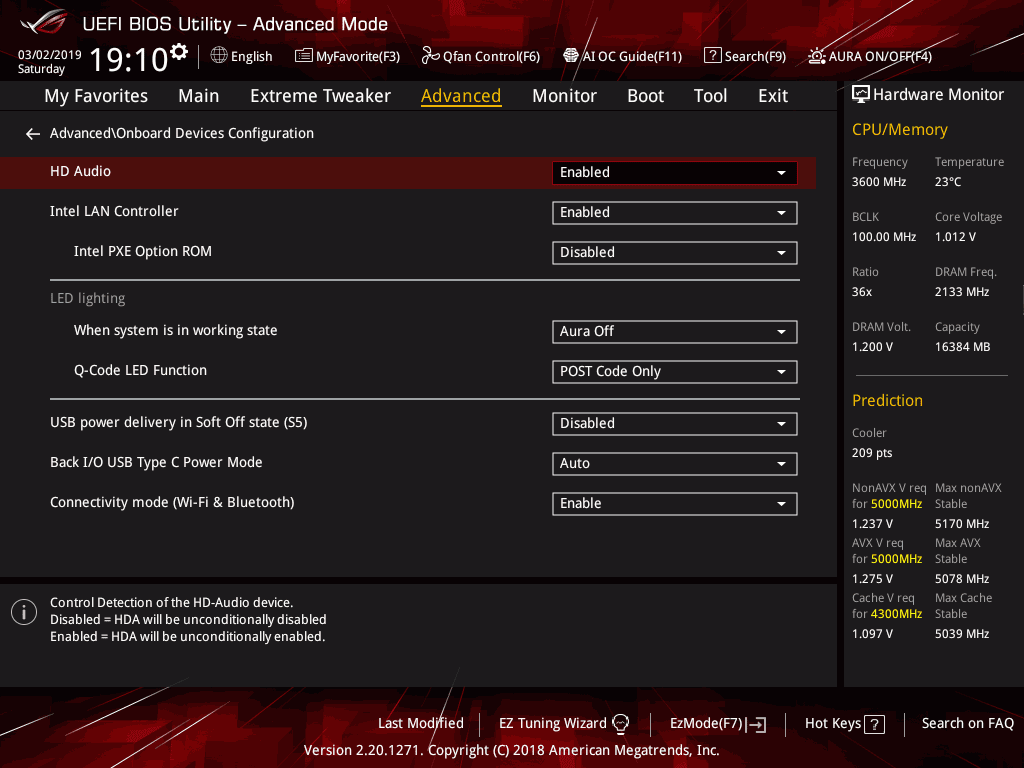Image resolution: width=1024 pixels, height=768 pixels.
Task: Click the AI OC Guide icon
Action: (571, 56)
